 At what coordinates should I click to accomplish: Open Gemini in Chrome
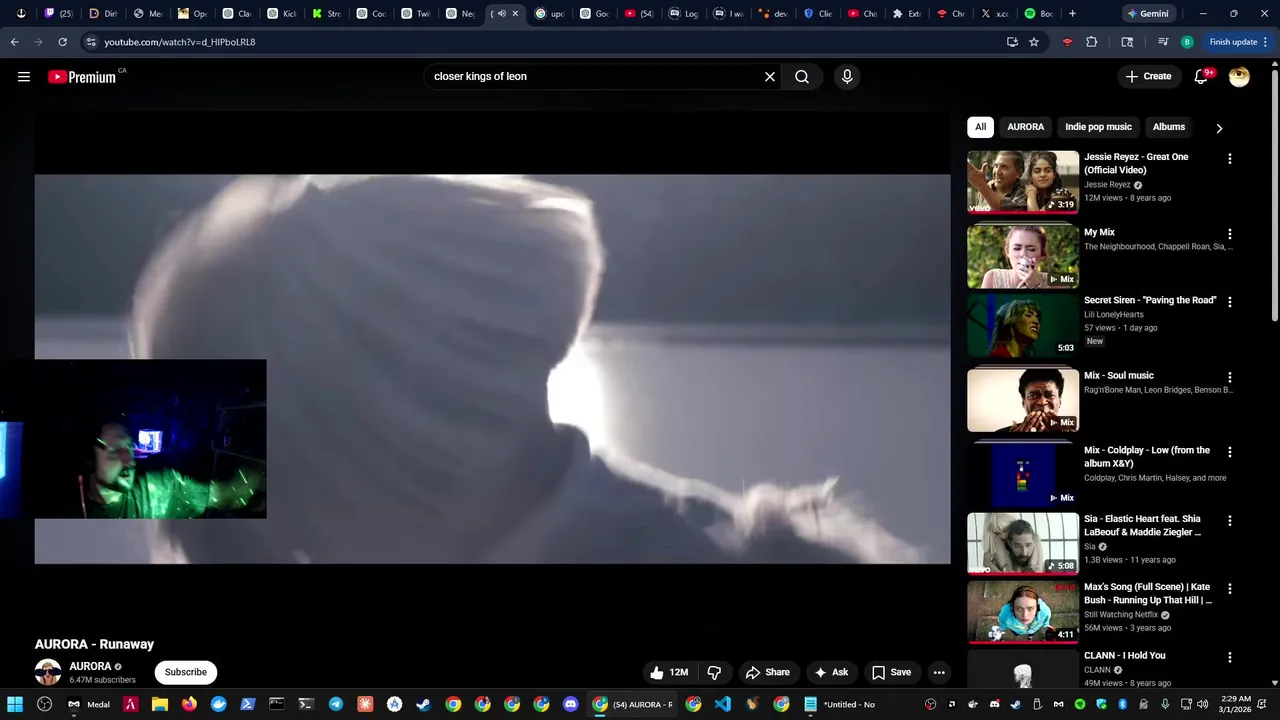coord(1147,14)
